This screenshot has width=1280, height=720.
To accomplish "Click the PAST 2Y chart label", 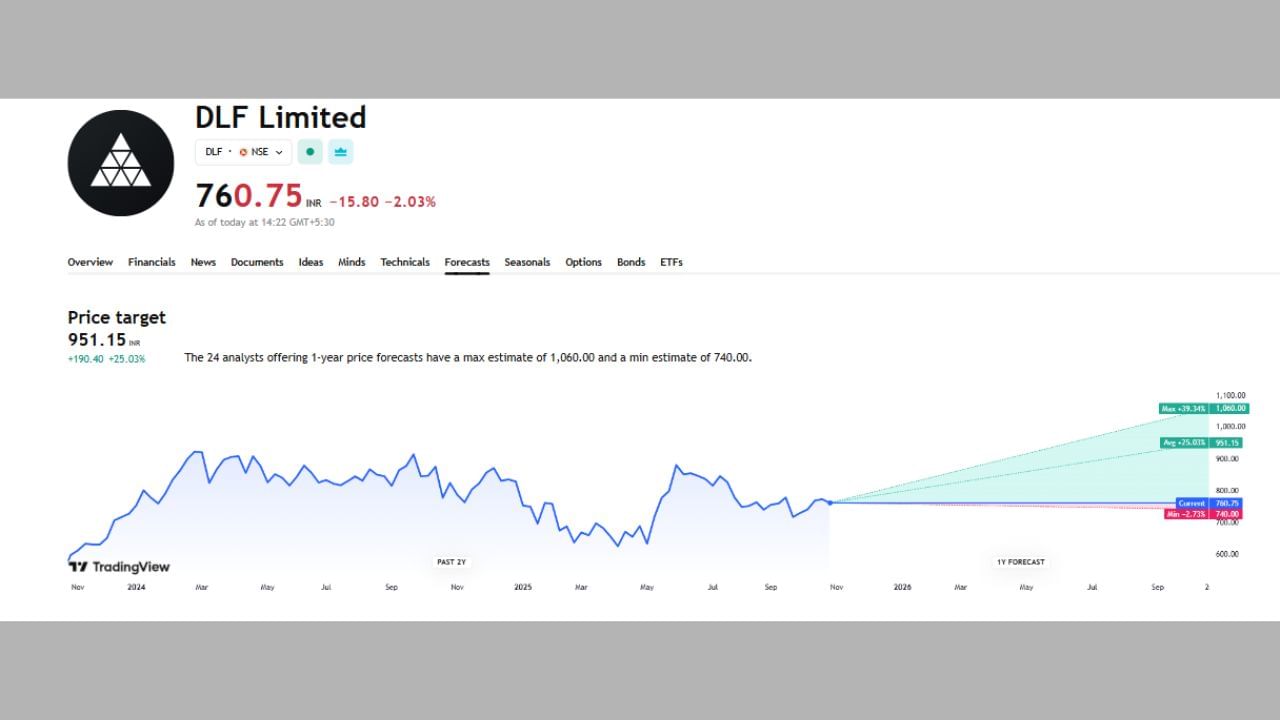I will coord(451,562).
